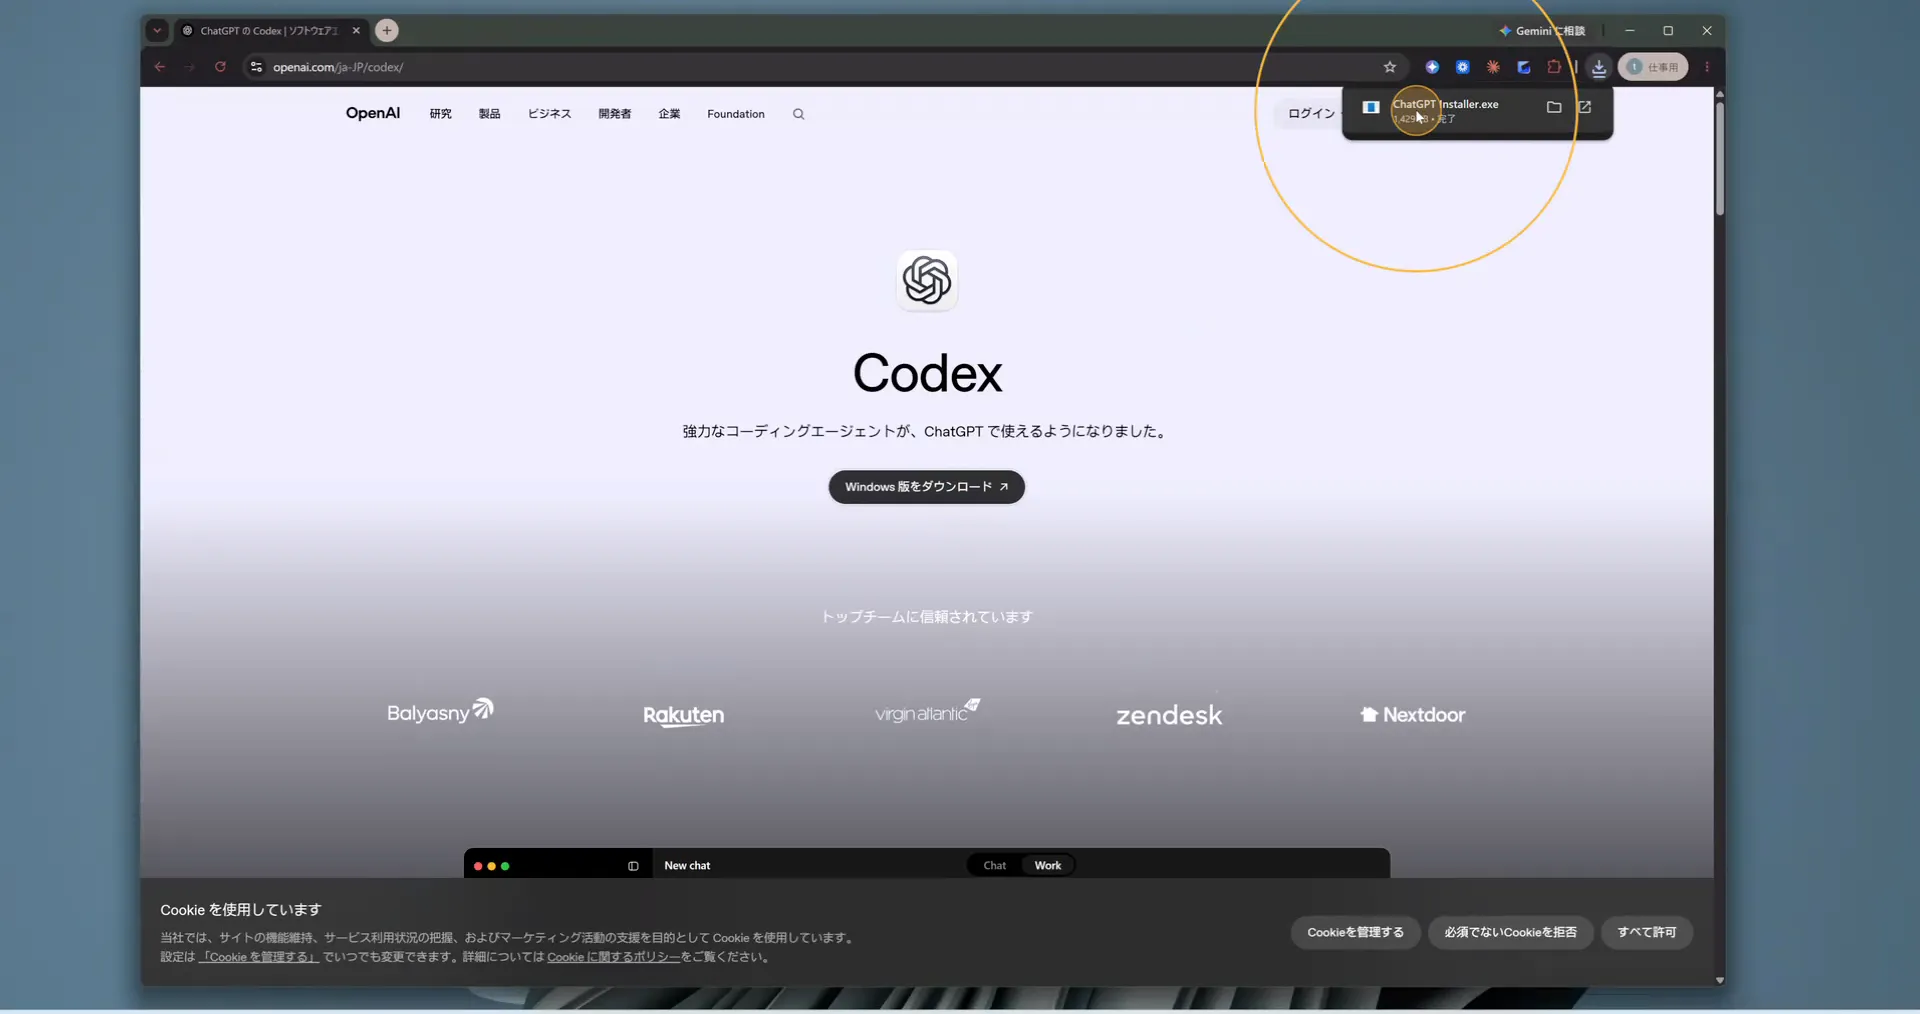Open the 研究 navigation menu
The width and height of the screenshot is (1920, 1014).
(x=440, y=114)
